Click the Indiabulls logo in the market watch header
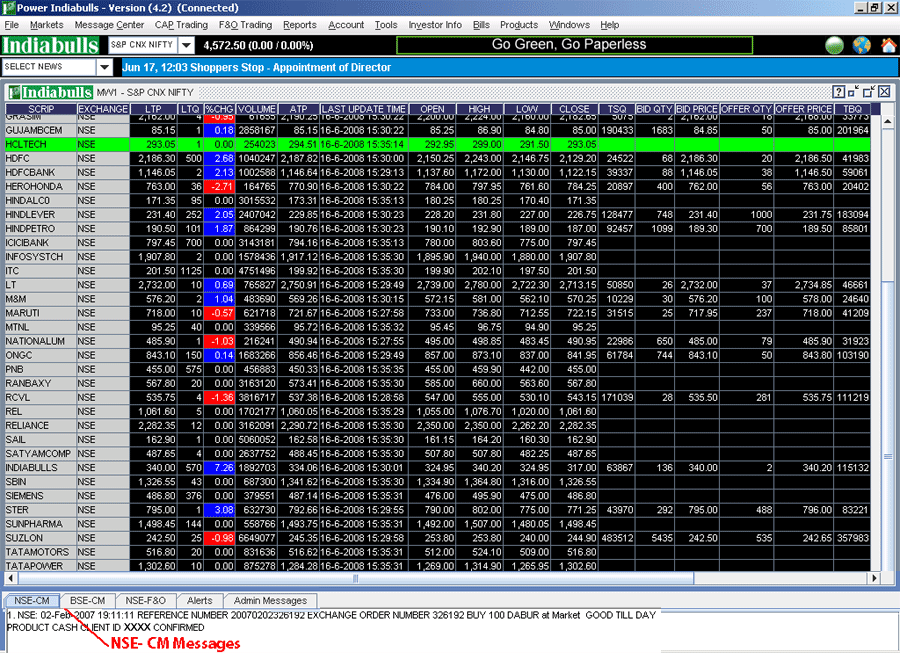Image resolution: width=900 pixels, height=653 pixels. pyautogui.click(x=51, y=92)
